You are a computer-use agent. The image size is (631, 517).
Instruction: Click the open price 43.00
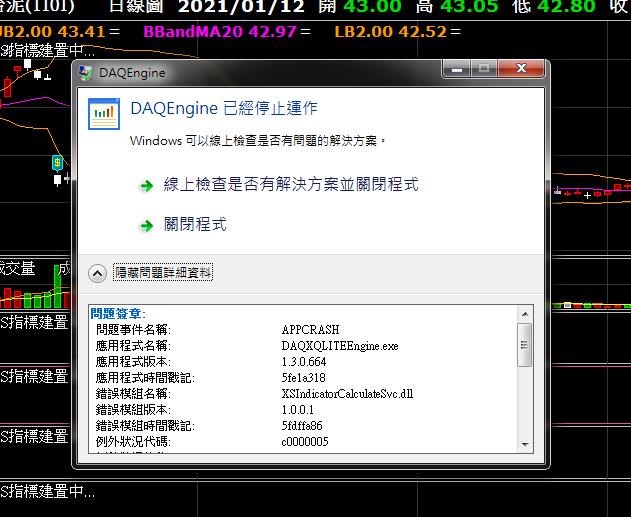coord(372,6)
